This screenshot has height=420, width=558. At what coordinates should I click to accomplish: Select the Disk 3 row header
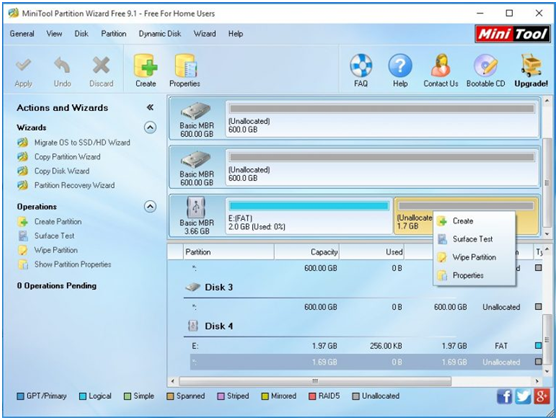coord(219,287)
